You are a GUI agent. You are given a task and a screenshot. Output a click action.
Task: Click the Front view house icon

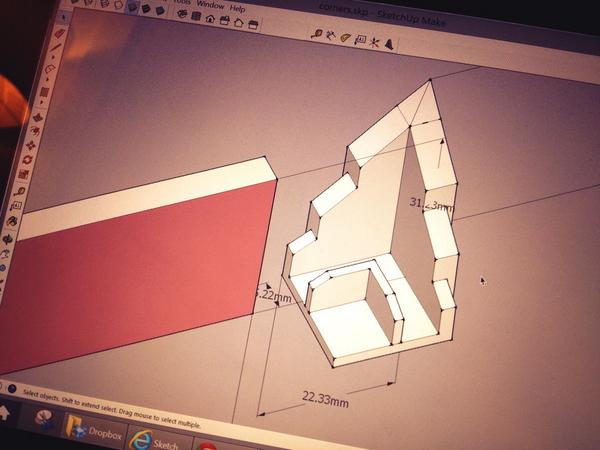pyautogui.click(x=210, y=18)
